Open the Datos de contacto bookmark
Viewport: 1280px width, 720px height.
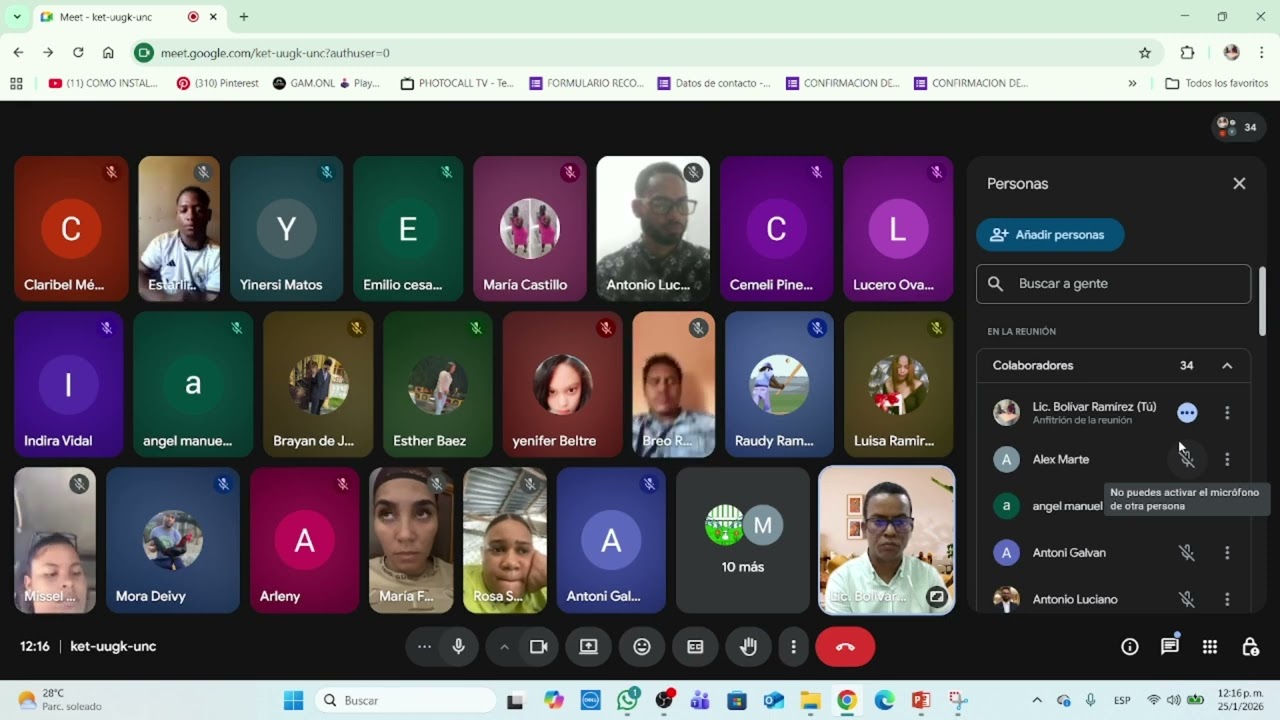tap(714, 84)
